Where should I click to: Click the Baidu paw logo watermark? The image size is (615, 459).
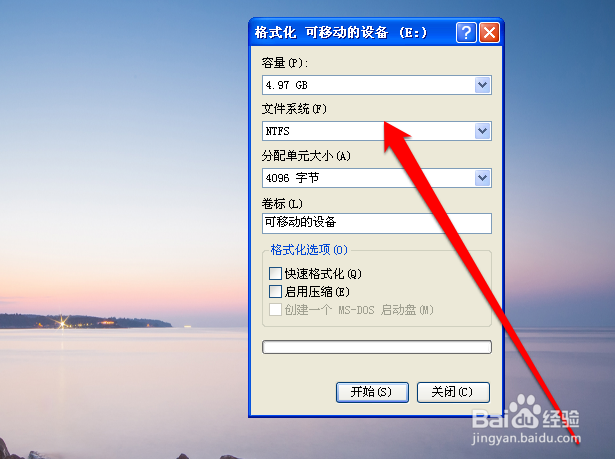525,412
